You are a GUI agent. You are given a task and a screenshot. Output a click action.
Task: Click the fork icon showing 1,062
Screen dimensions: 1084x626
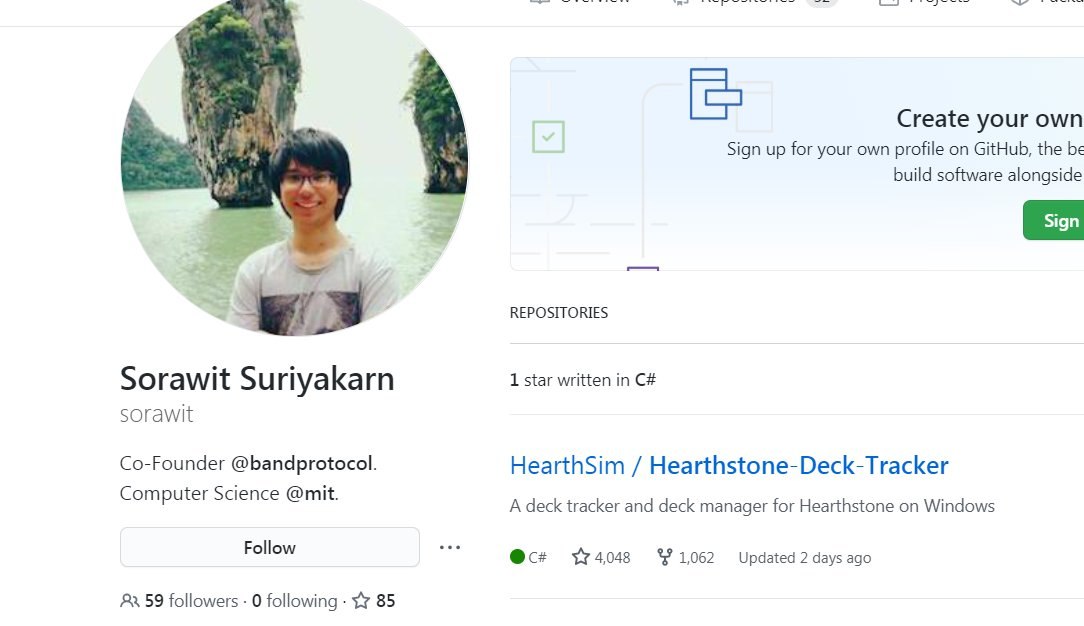coord(664,557)
